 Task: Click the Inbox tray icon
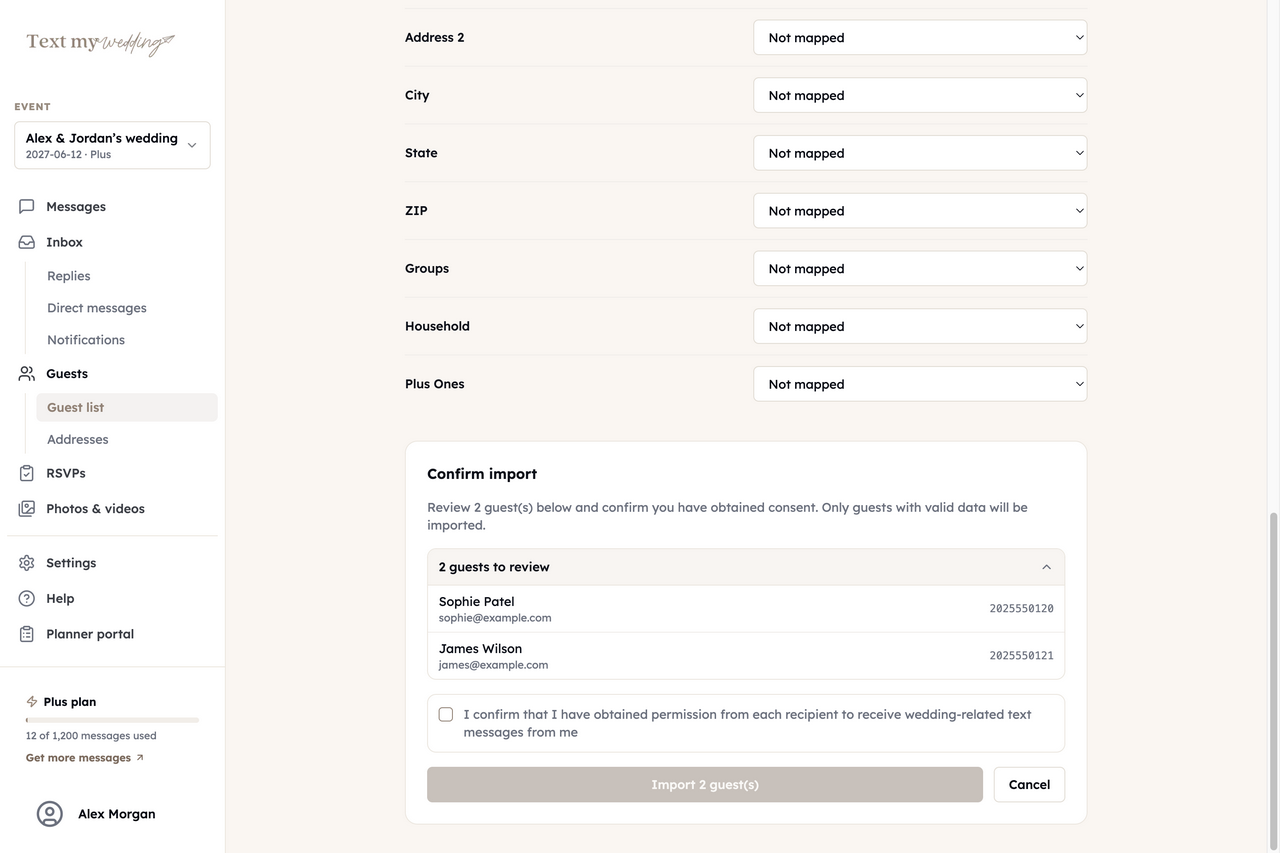click(x=27, y=242)
